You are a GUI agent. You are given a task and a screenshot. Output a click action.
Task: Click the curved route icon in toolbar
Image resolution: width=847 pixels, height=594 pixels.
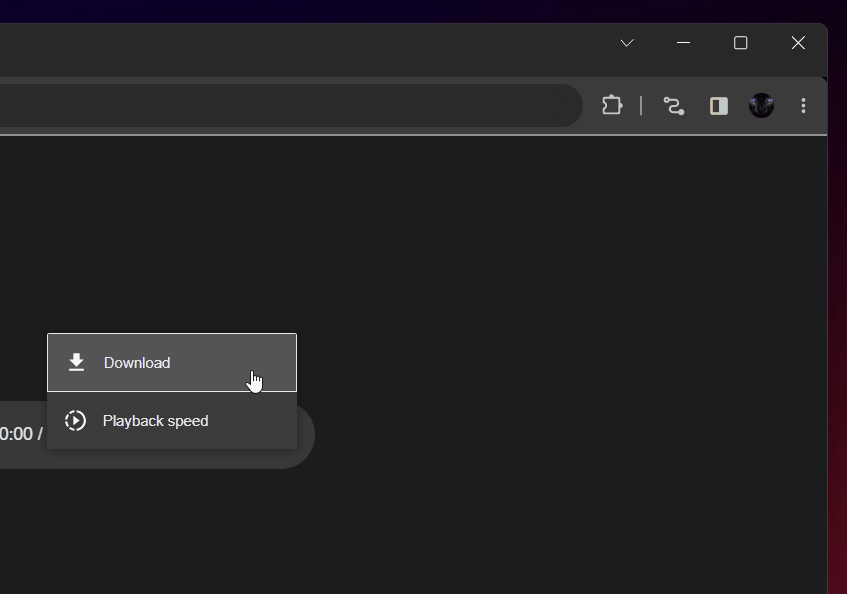(x=673, y=106)
